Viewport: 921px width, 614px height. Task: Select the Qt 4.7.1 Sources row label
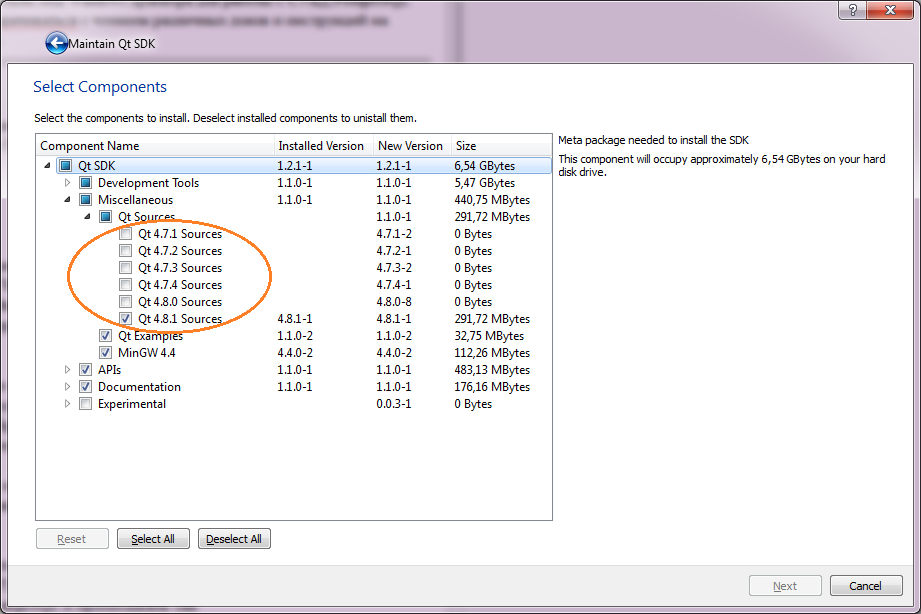[x=180, y=234]
